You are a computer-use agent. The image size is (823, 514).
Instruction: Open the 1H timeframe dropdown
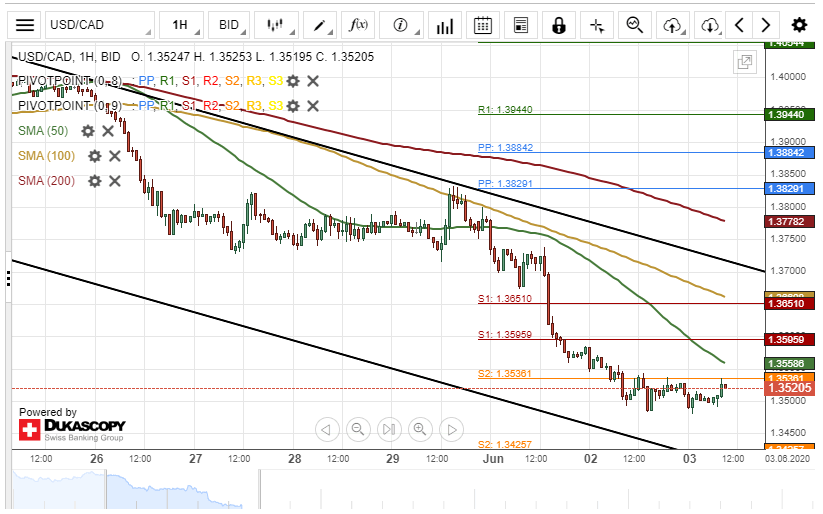point(181,25)
